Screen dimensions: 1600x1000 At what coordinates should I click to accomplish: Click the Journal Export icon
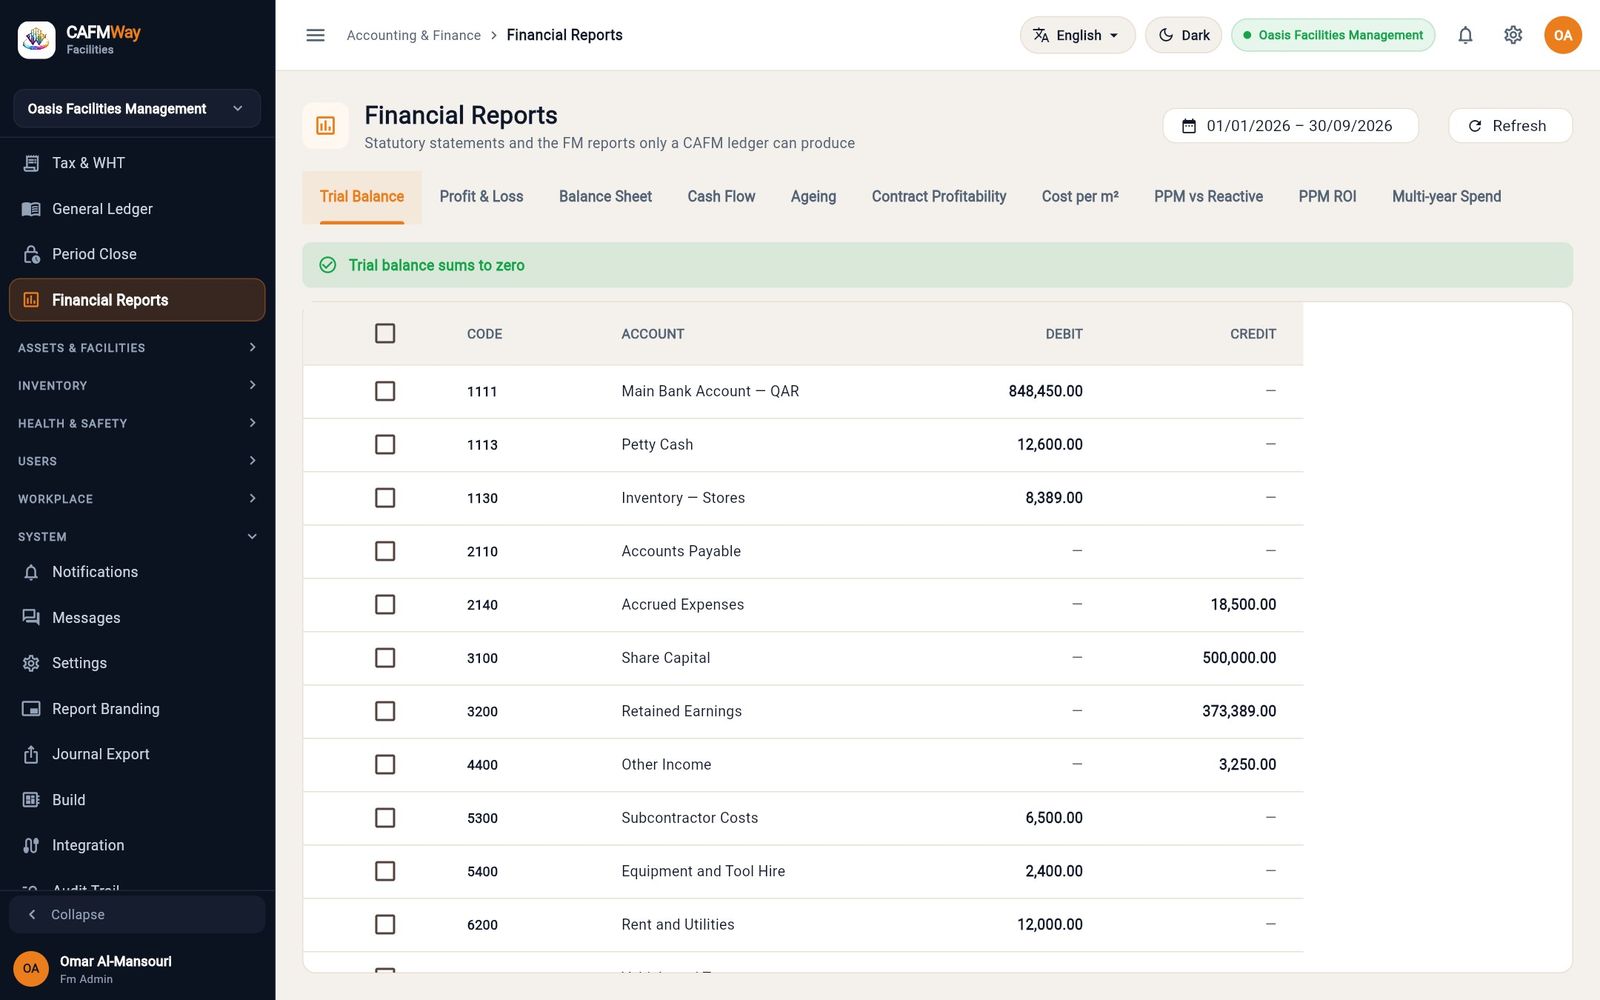click(x=31, y=754)
